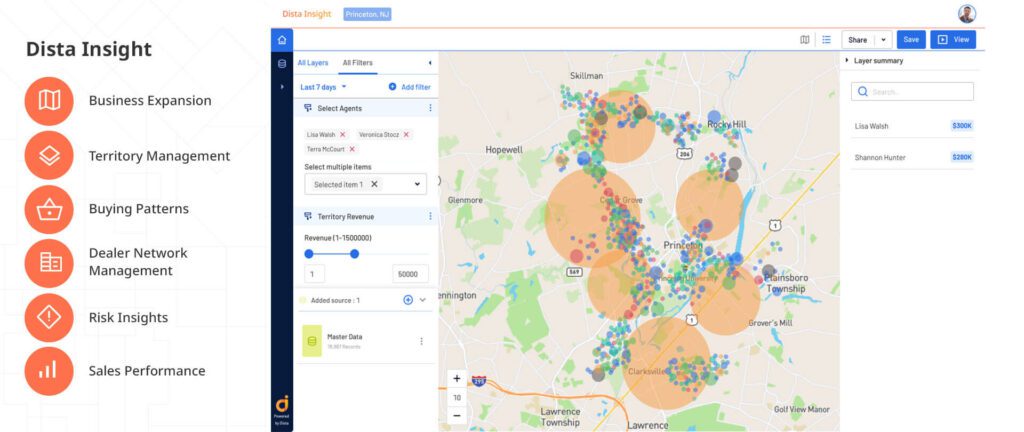Remove the Lisa Walsh agent chip
1024x432 pixels.
click(x=342, y=134)
